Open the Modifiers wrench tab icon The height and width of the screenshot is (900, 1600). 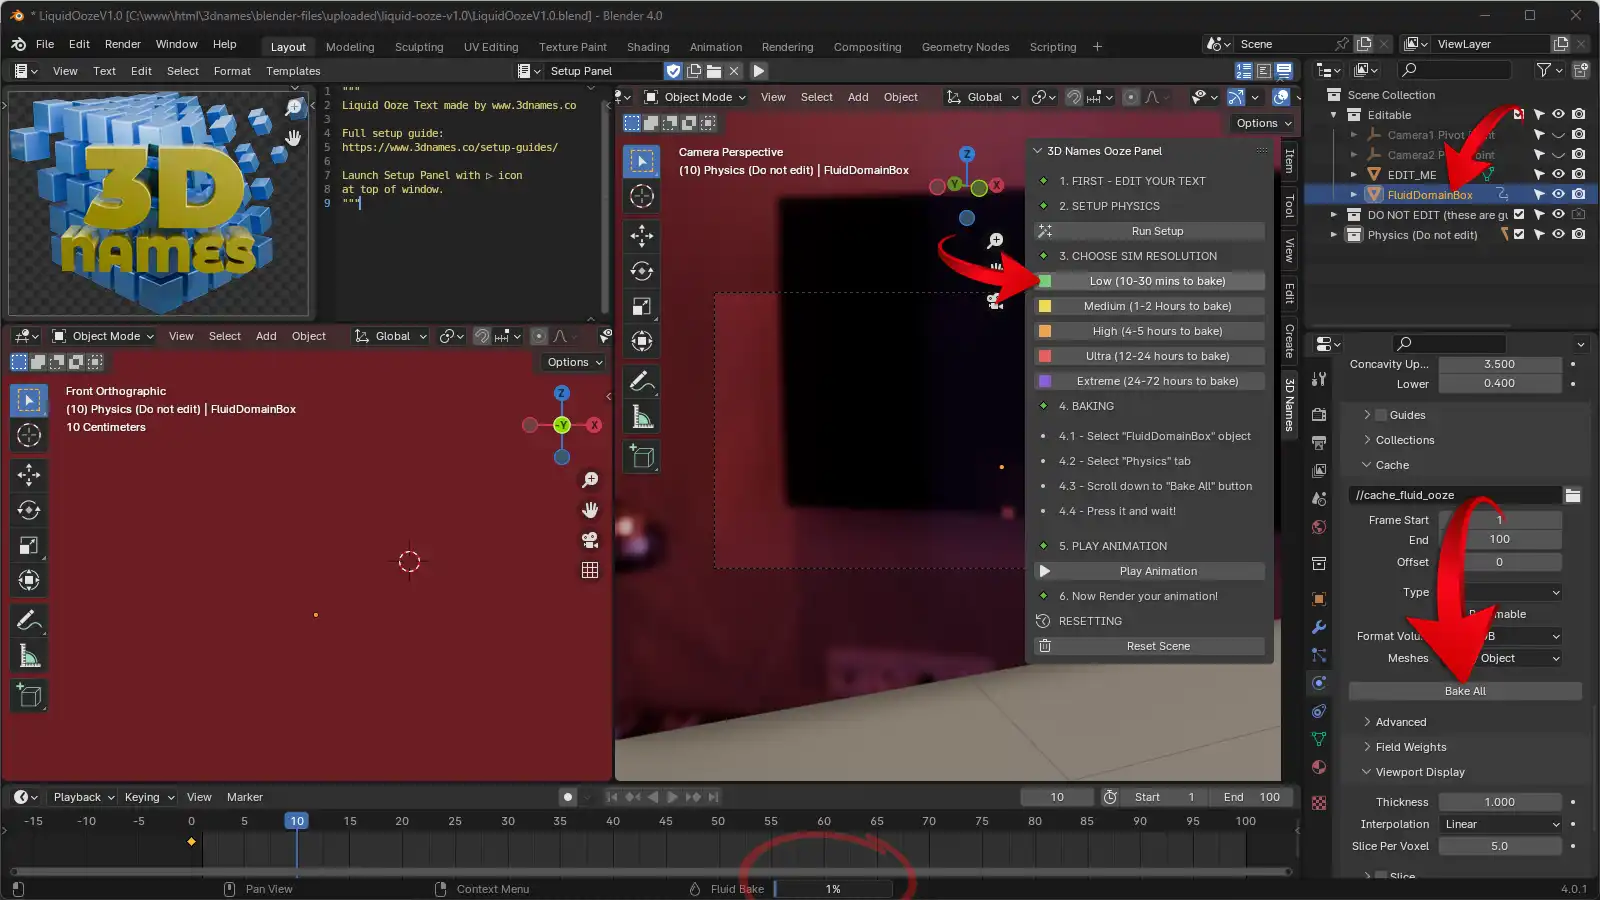coord(1319,627)
